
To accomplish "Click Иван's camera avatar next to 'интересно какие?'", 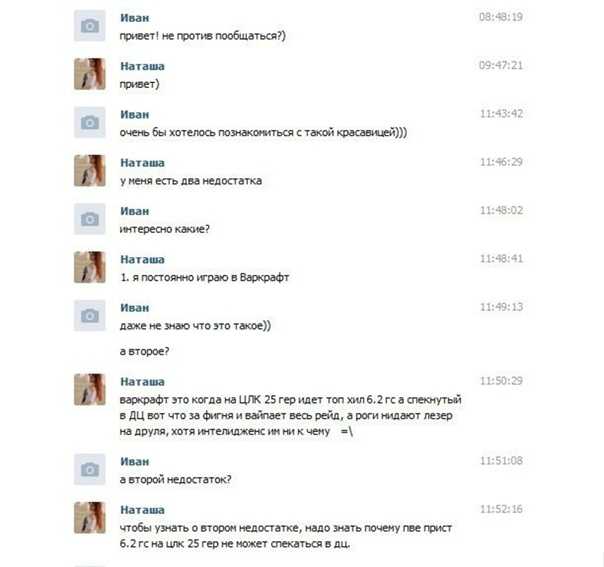I will tap(90, 219).
